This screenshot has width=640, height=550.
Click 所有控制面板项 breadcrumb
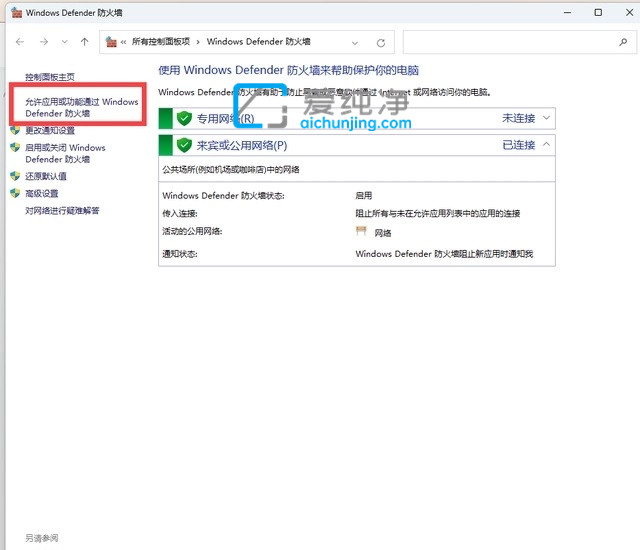[161, 42]
